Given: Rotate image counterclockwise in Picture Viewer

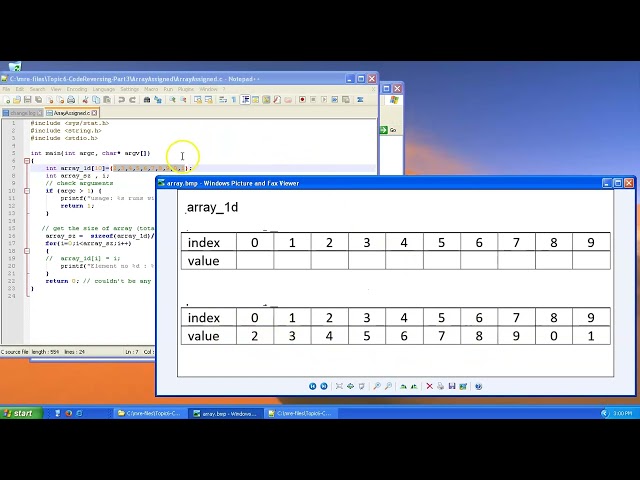Looking at the screenshot, I should pos(414,386).
